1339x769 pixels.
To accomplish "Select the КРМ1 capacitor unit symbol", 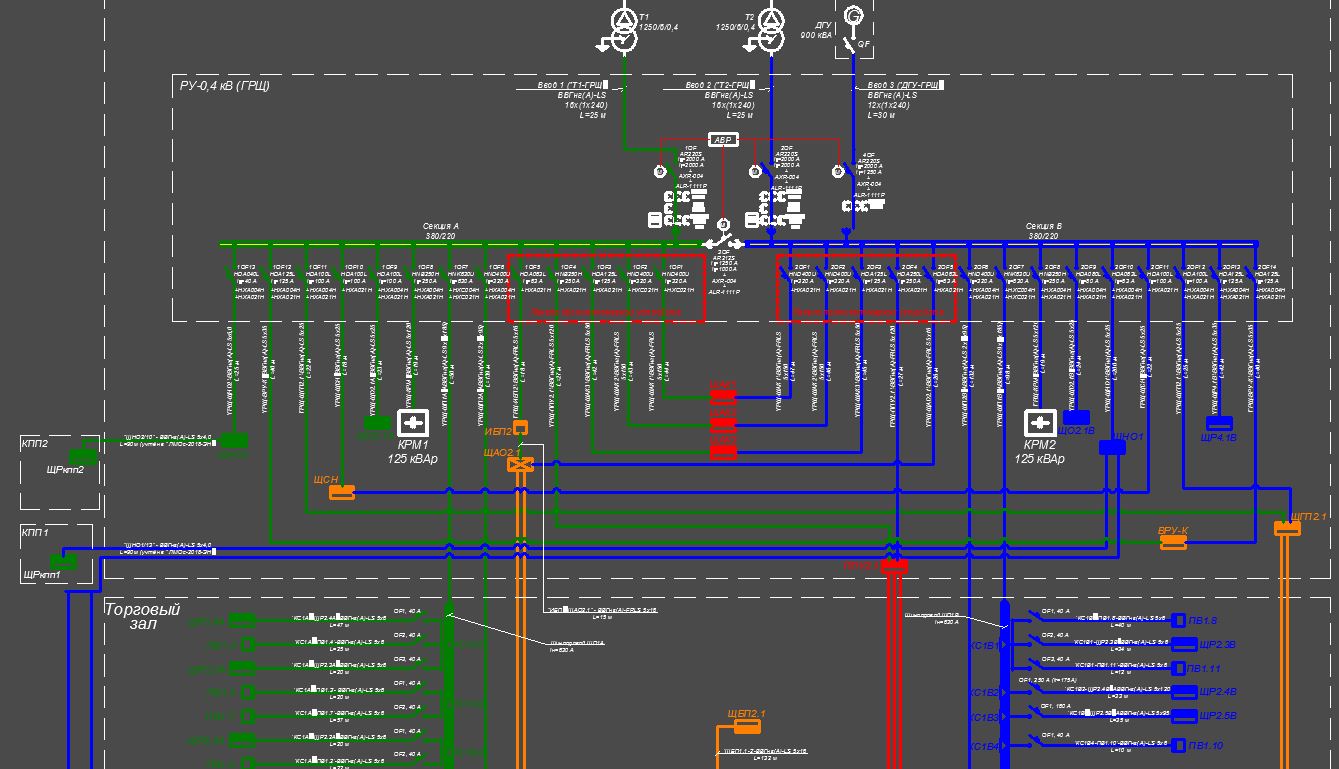I will click(413, 423).
